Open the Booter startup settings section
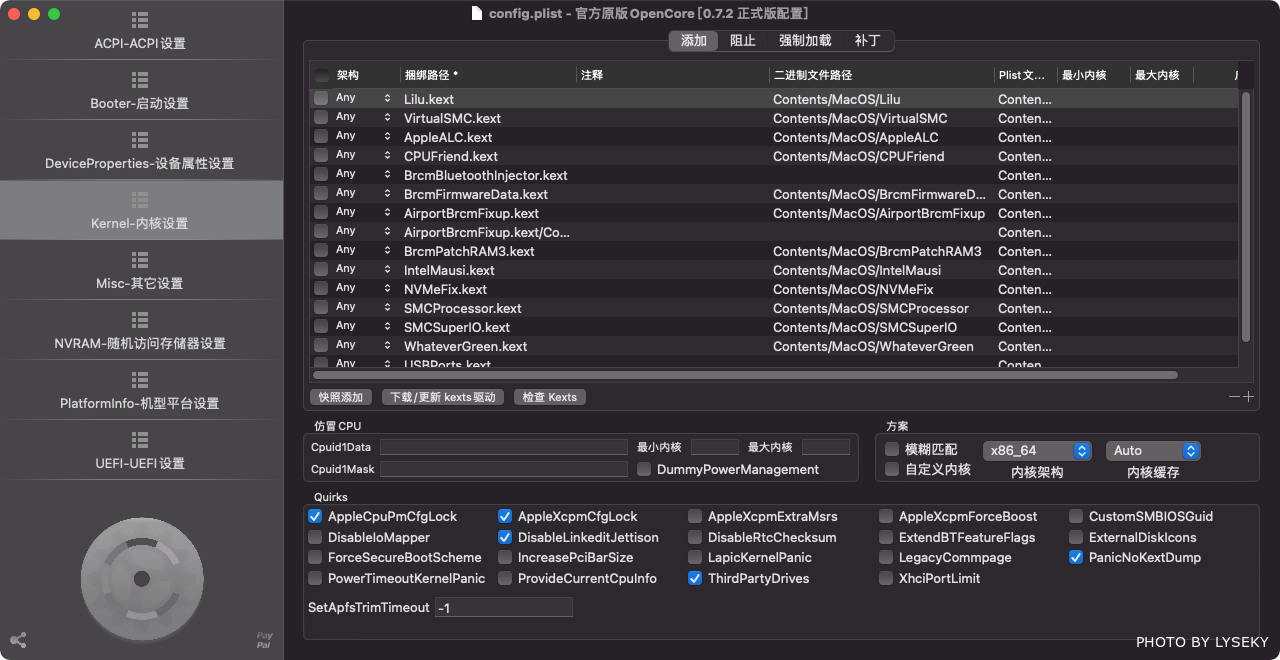The width and height of the screenshot is (1280, 660). pos(140,91)
